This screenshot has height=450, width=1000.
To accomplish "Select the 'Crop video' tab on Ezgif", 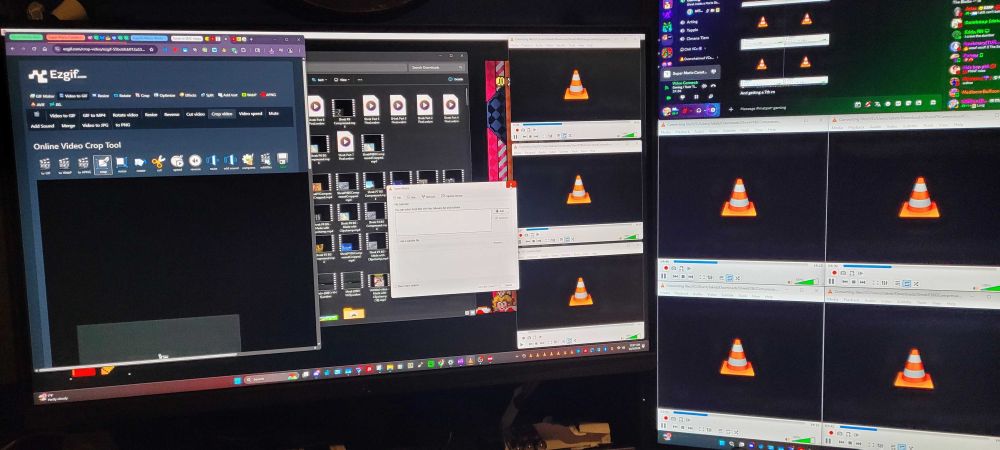I will coord(222,114).
